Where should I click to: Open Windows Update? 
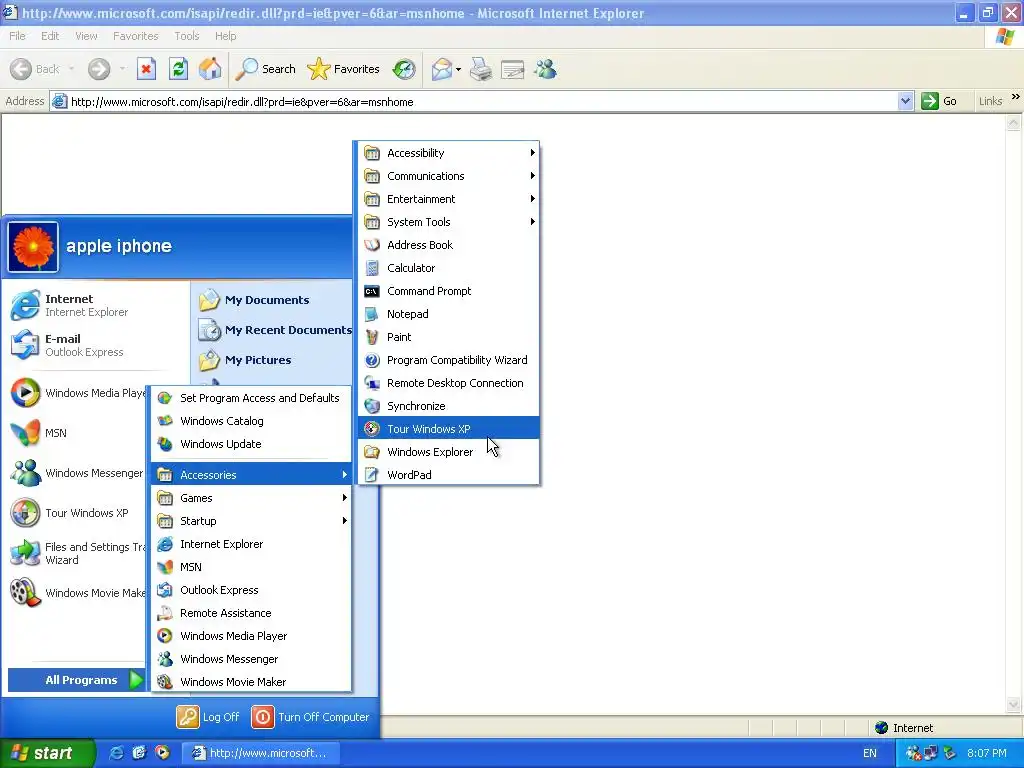[251, 444]
